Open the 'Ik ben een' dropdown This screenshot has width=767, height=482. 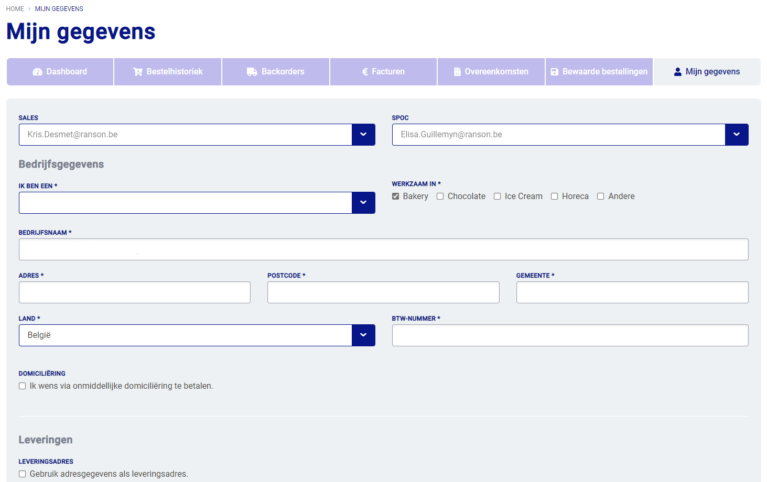pyautogui.click(x=363, y=203)
